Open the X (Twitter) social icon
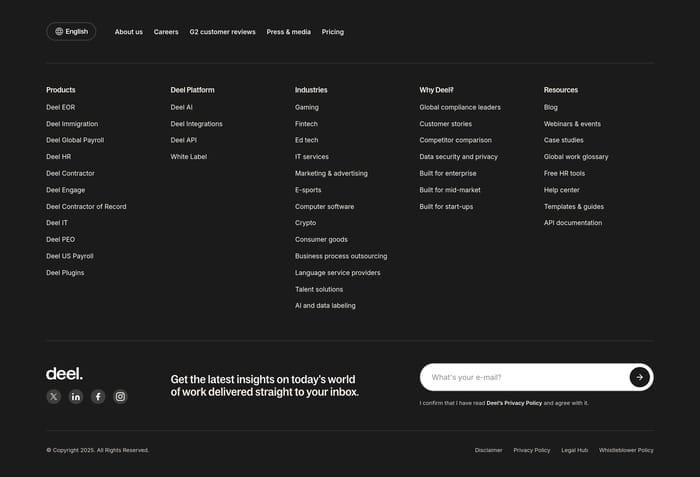 [x=54, y=397]
